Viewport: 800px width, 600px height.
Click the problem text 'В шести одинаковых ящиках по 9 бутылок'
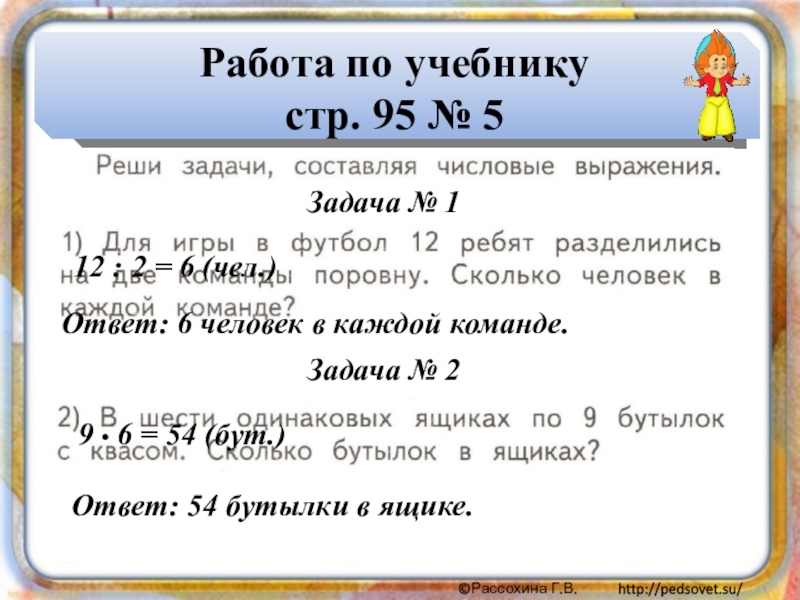(x=411, y=418)
